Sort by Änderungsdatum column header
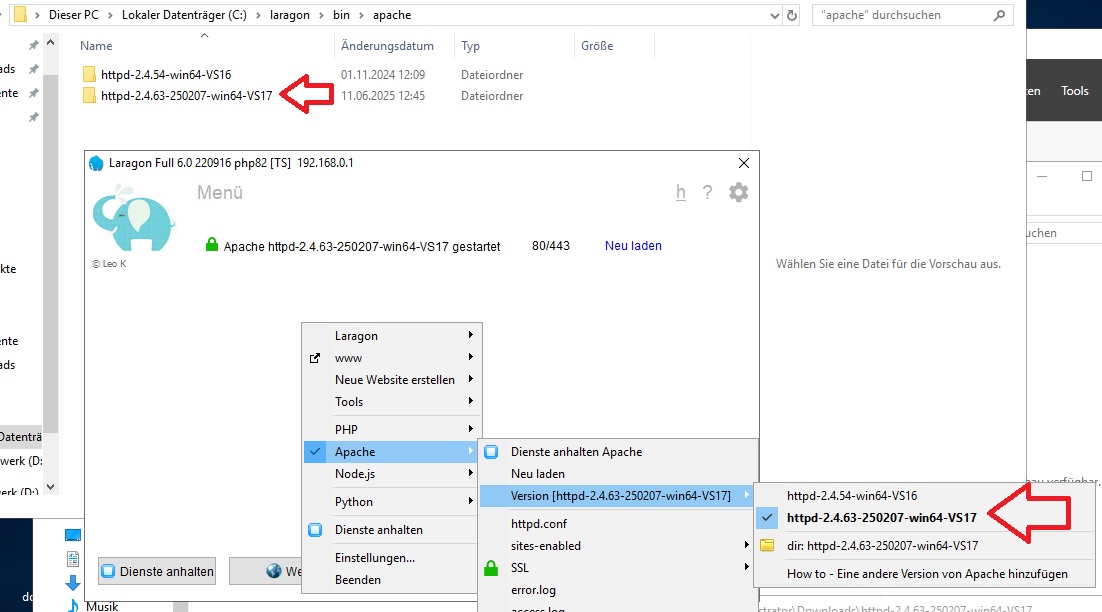The height and width of the screenshot is (612, 1102). tap(387, 46)
